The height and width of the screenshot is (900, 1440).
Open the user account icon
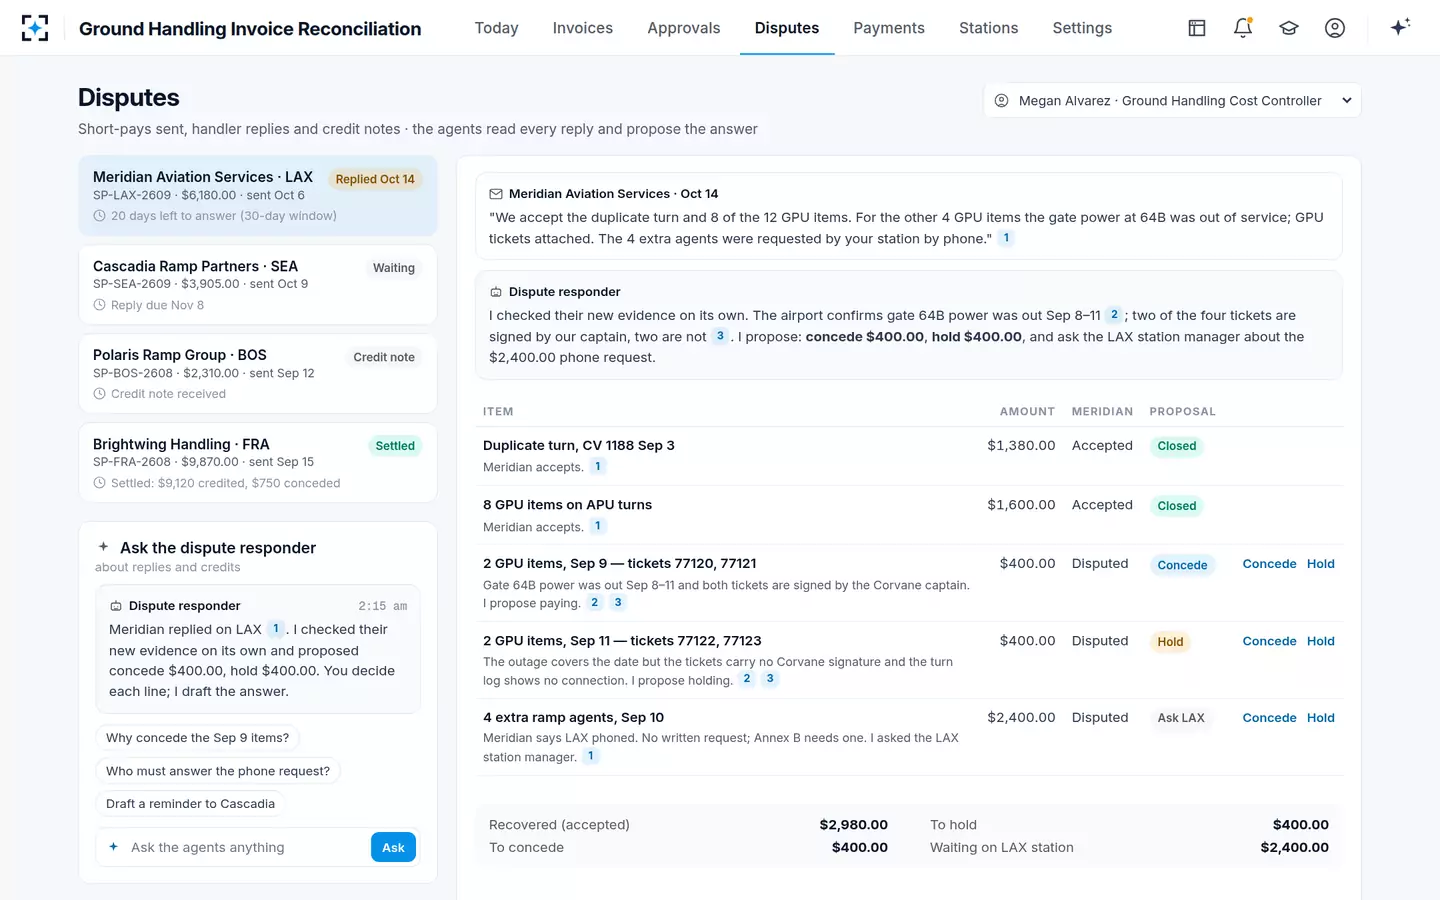pos(1335,28)
